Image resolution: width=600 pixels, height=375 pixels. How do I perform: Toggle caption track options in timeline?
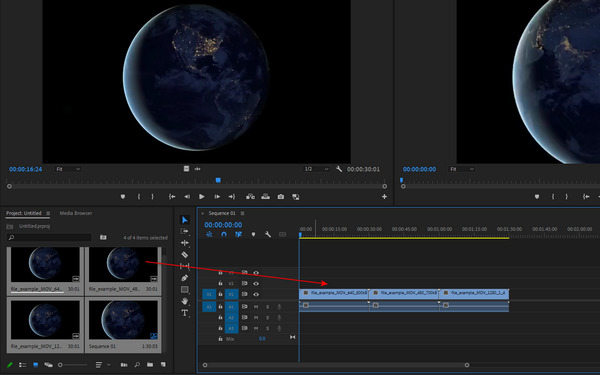point(282,234)
